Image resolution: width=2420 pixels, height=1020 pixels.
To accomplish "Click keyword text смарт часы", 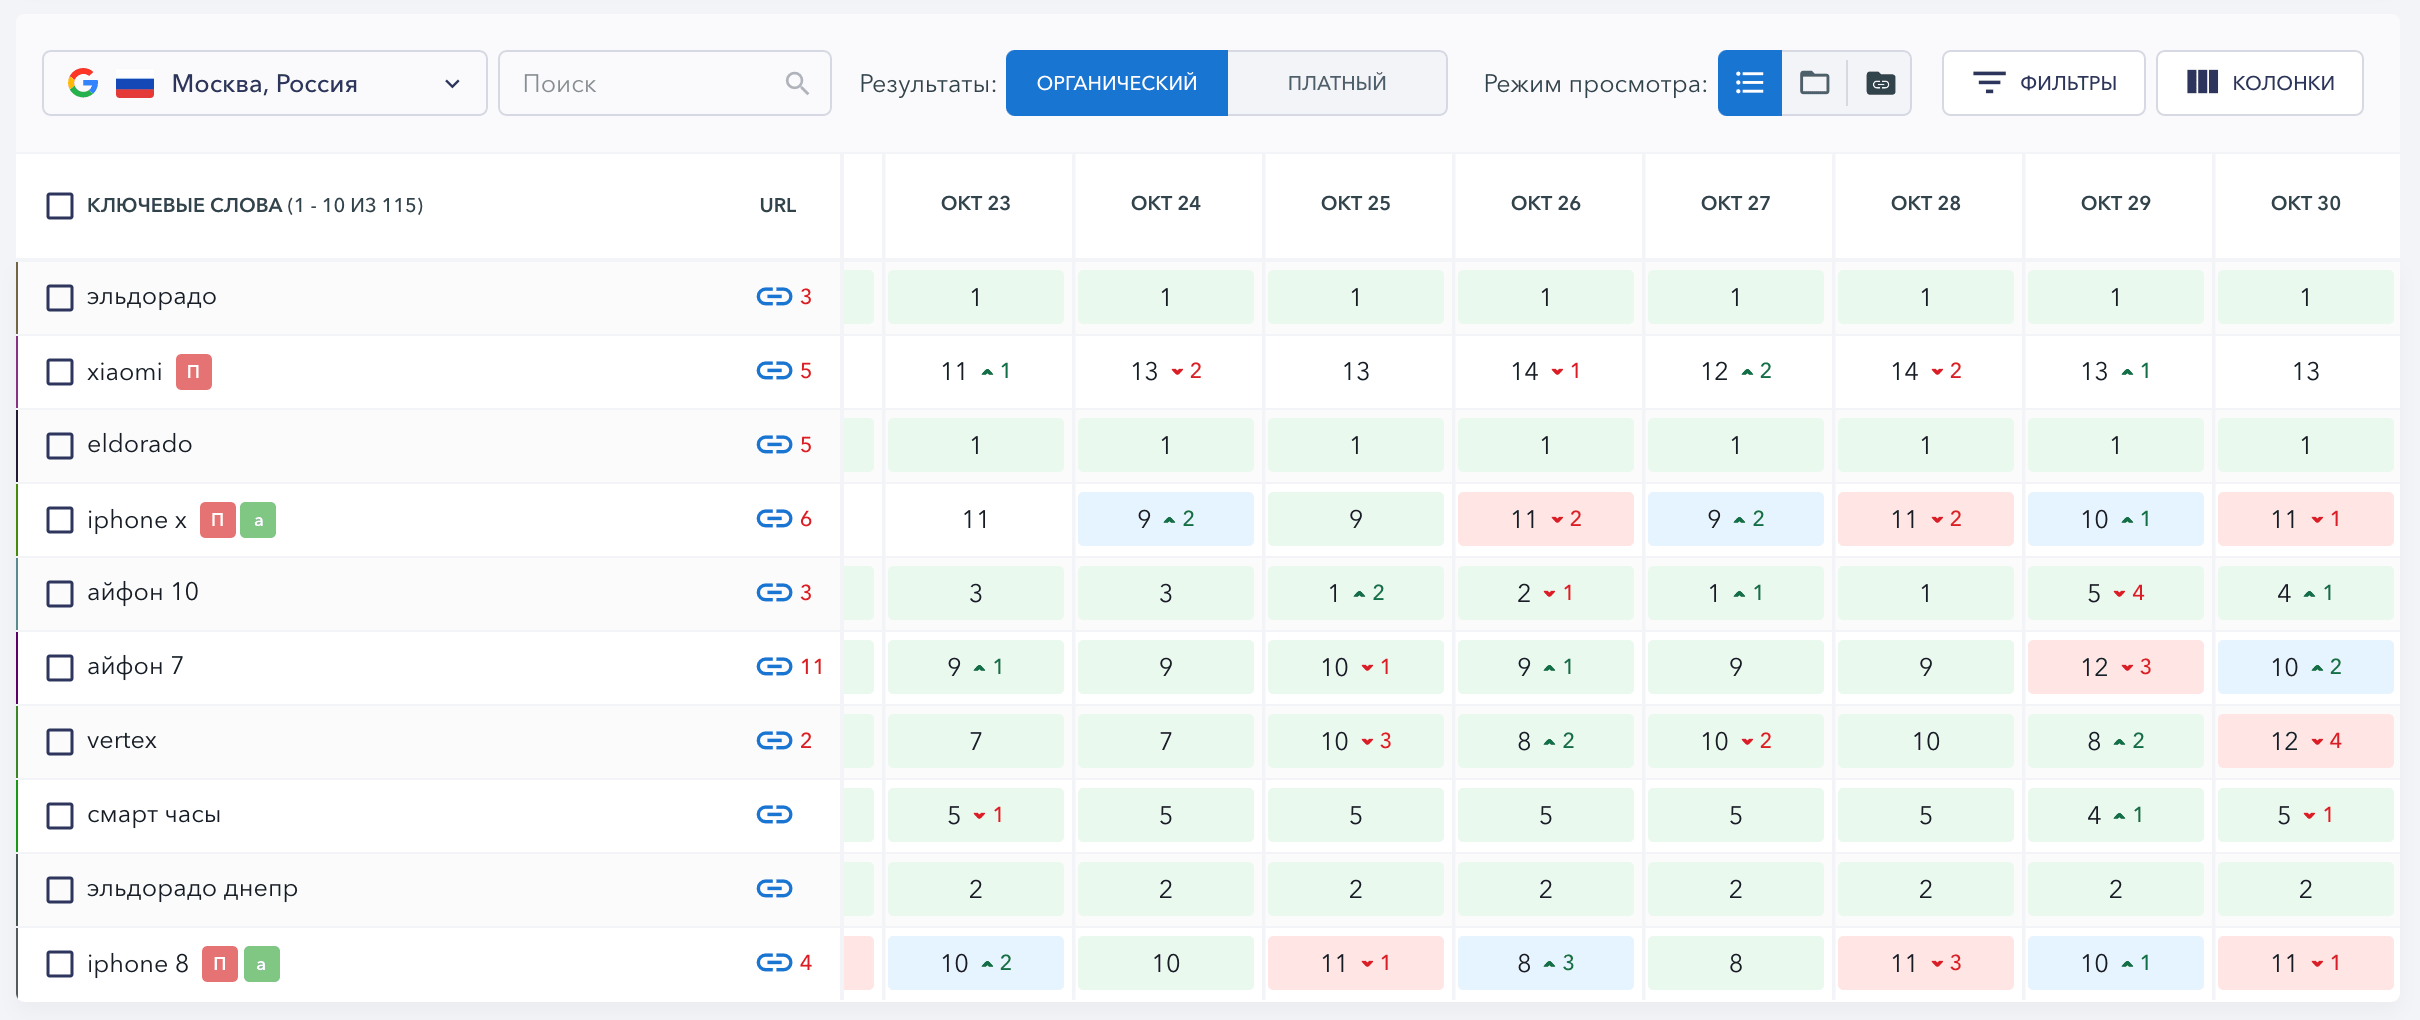I will [154, 815].
